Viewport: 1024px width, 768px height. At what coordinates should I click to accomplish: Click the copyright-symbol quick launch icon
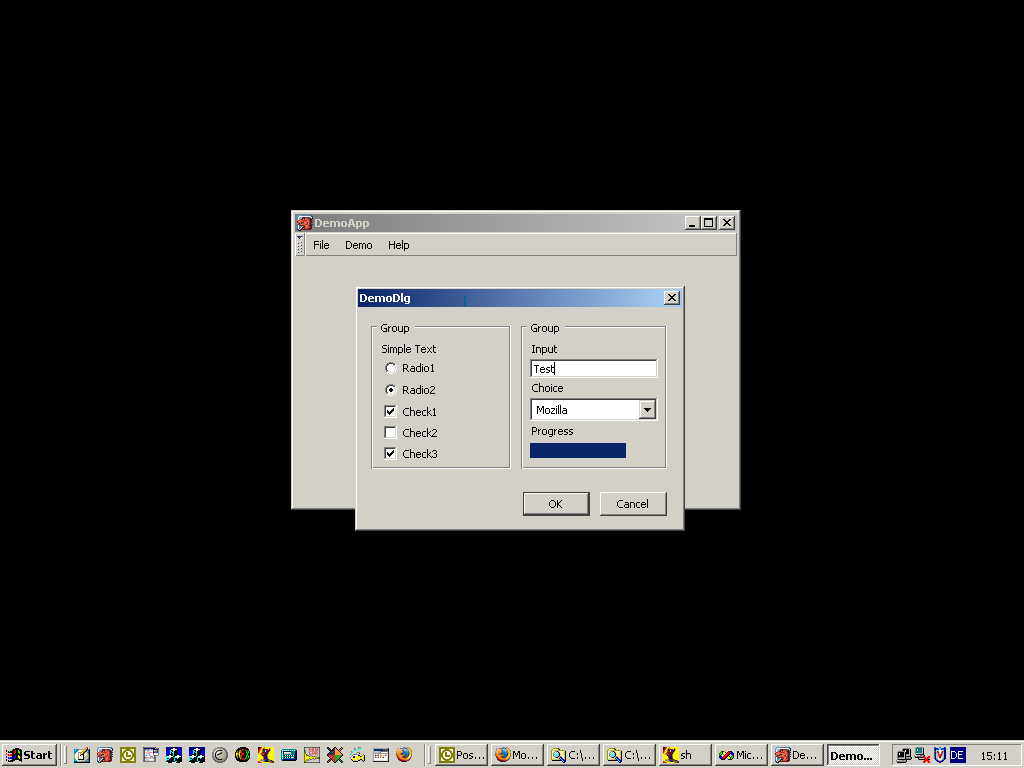[220, 755]
